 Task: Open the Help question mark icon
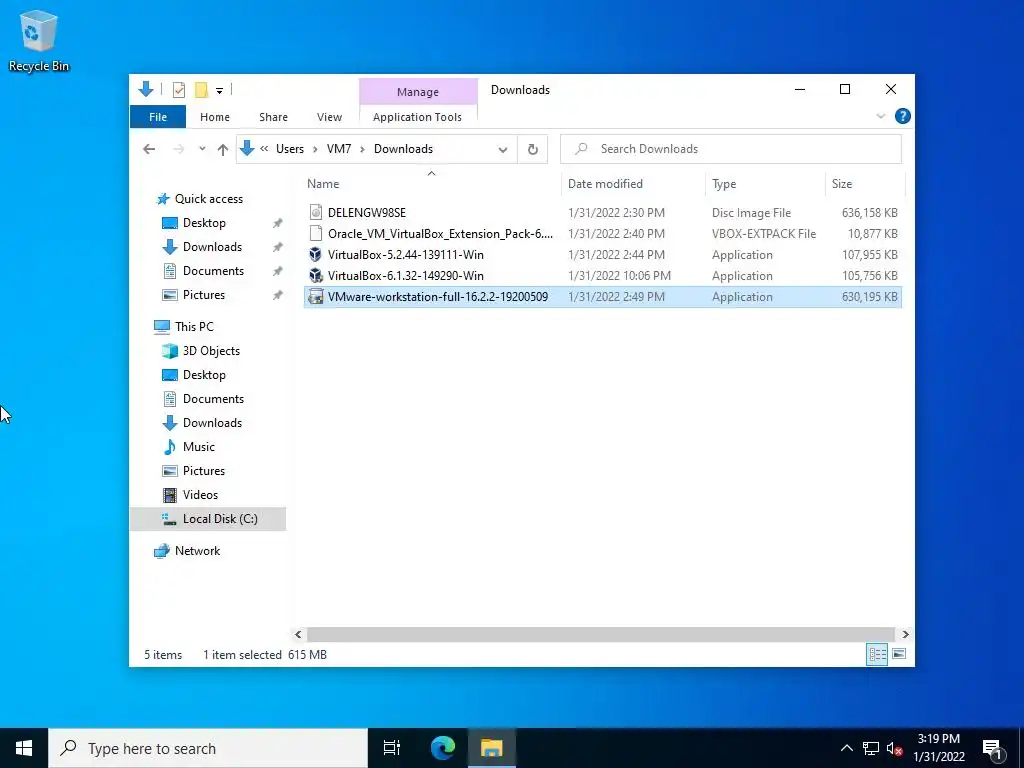point(903,116)
